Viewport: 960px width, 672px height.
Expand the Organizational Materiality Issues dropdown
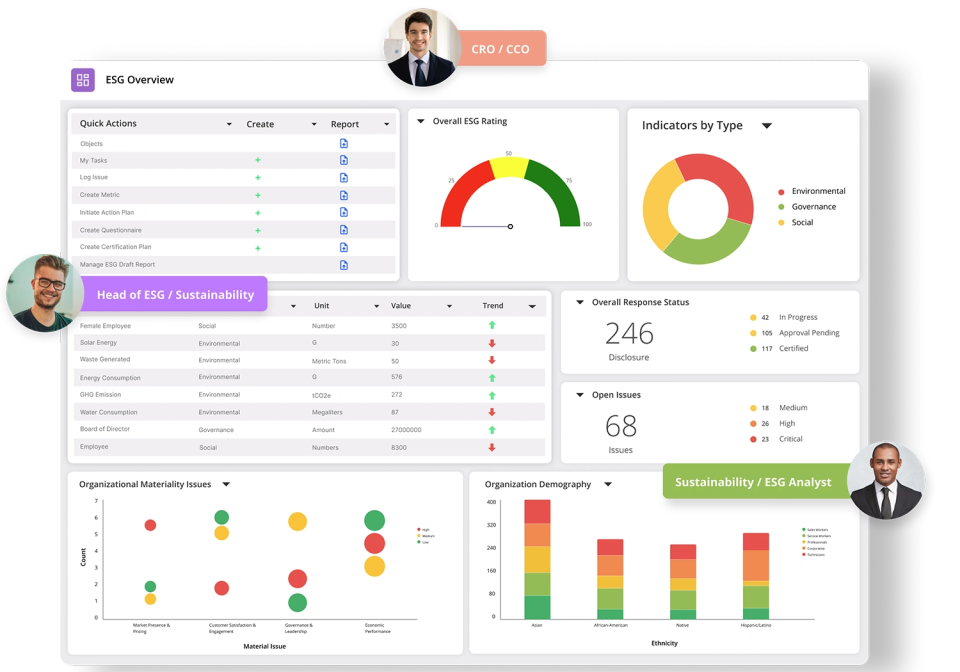[226, 485]
